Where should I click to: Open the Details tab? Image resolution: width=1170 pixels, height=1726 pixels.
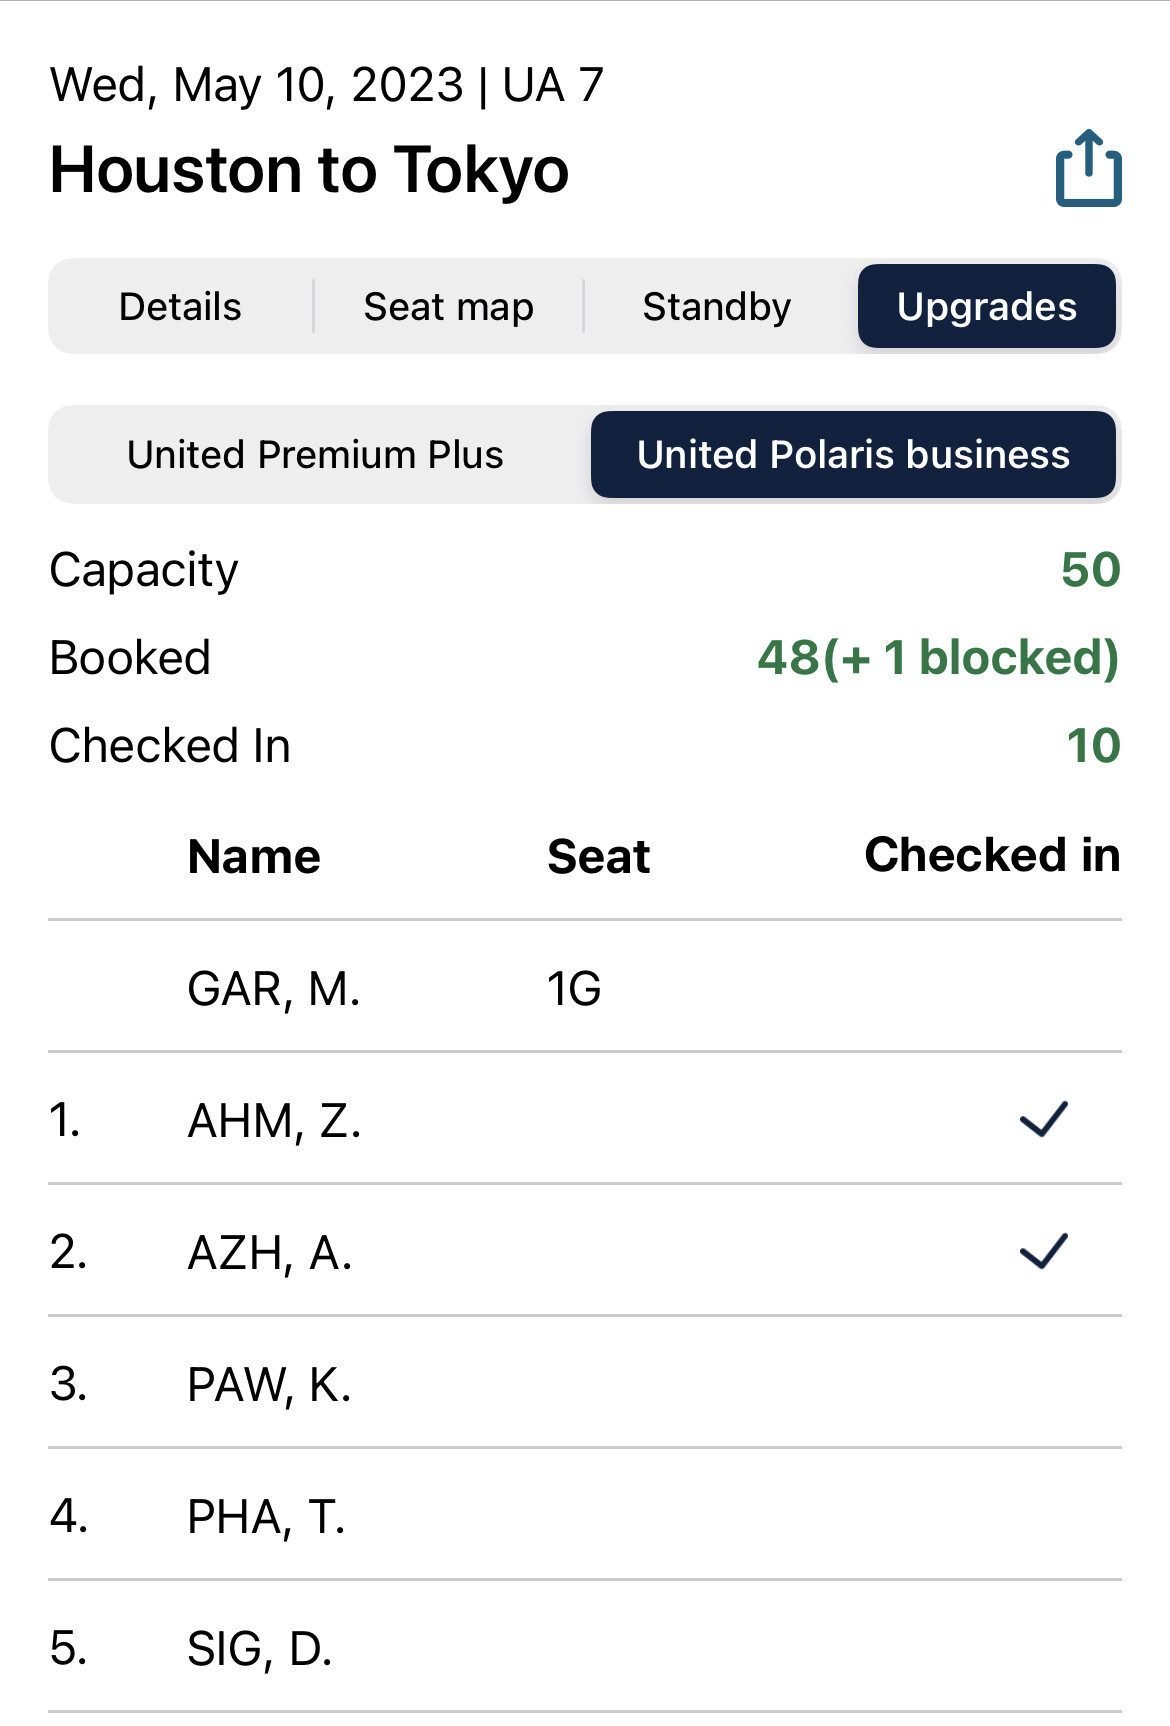(181, 307)
